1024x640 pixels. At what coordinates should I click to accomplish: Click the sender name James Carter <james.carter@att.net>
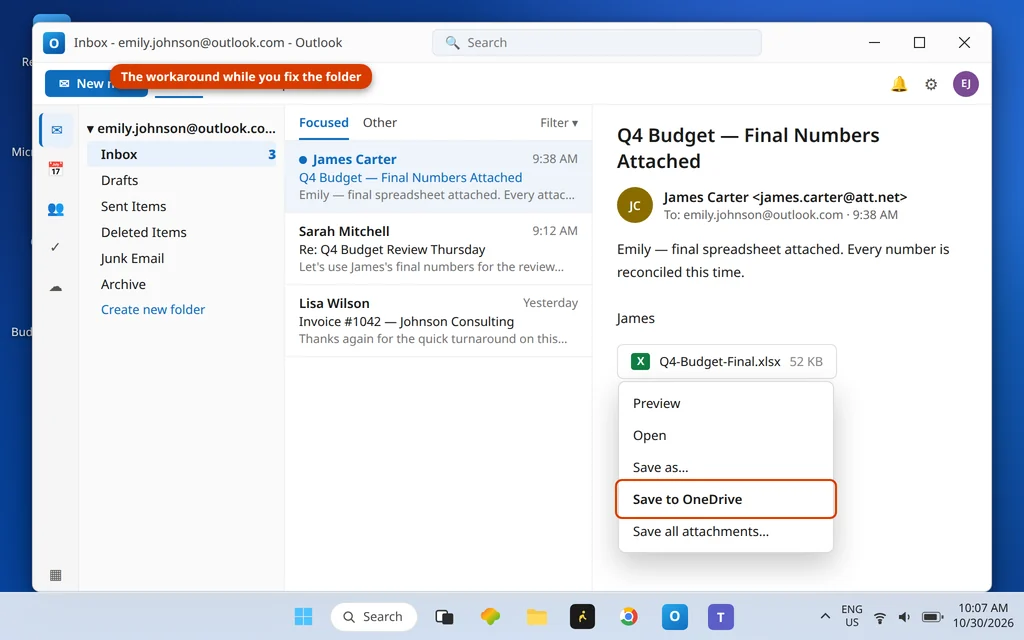click(785, 197)
